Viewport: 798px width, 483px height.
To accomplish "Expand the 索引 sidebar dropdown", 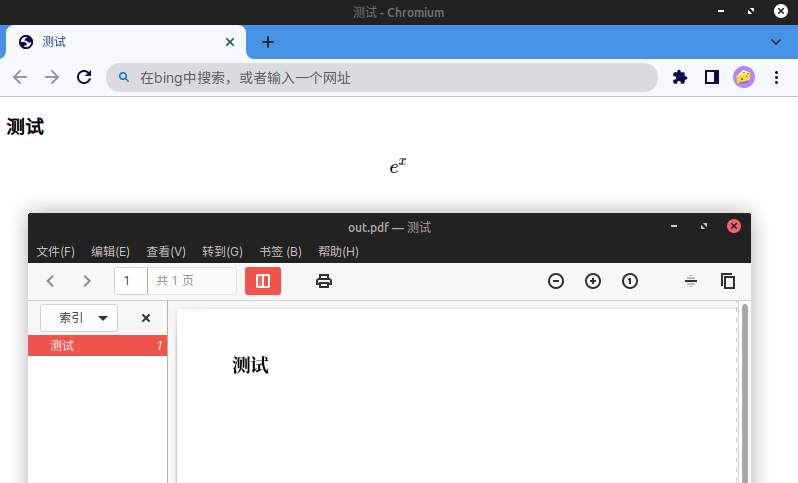I will pos(79,318).
